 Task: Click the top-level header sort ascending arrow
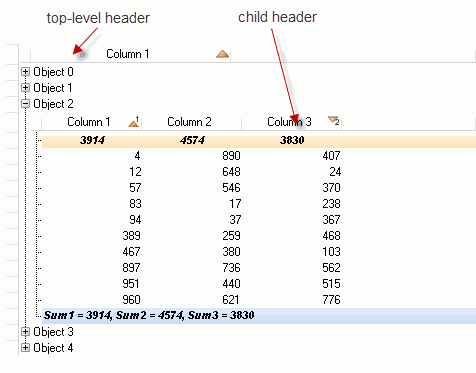222,54
